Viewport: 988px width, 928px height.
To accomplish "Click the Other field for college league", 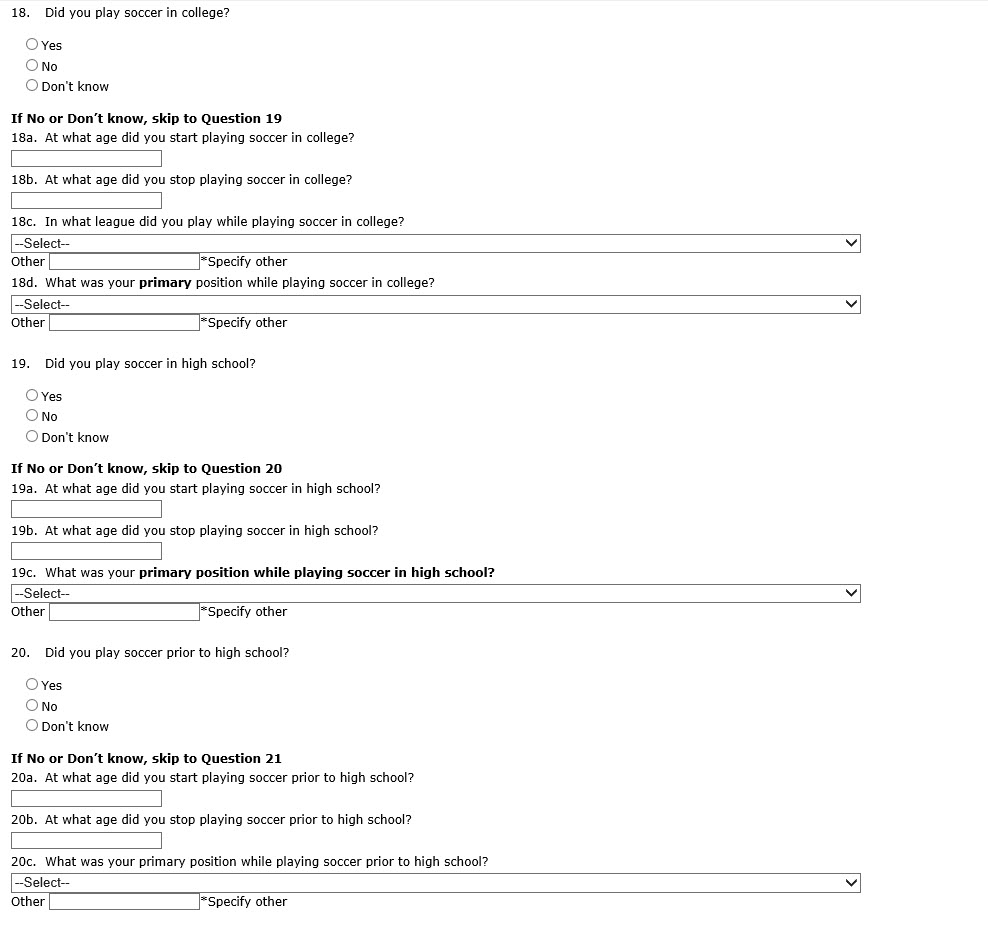I will 124,262.
